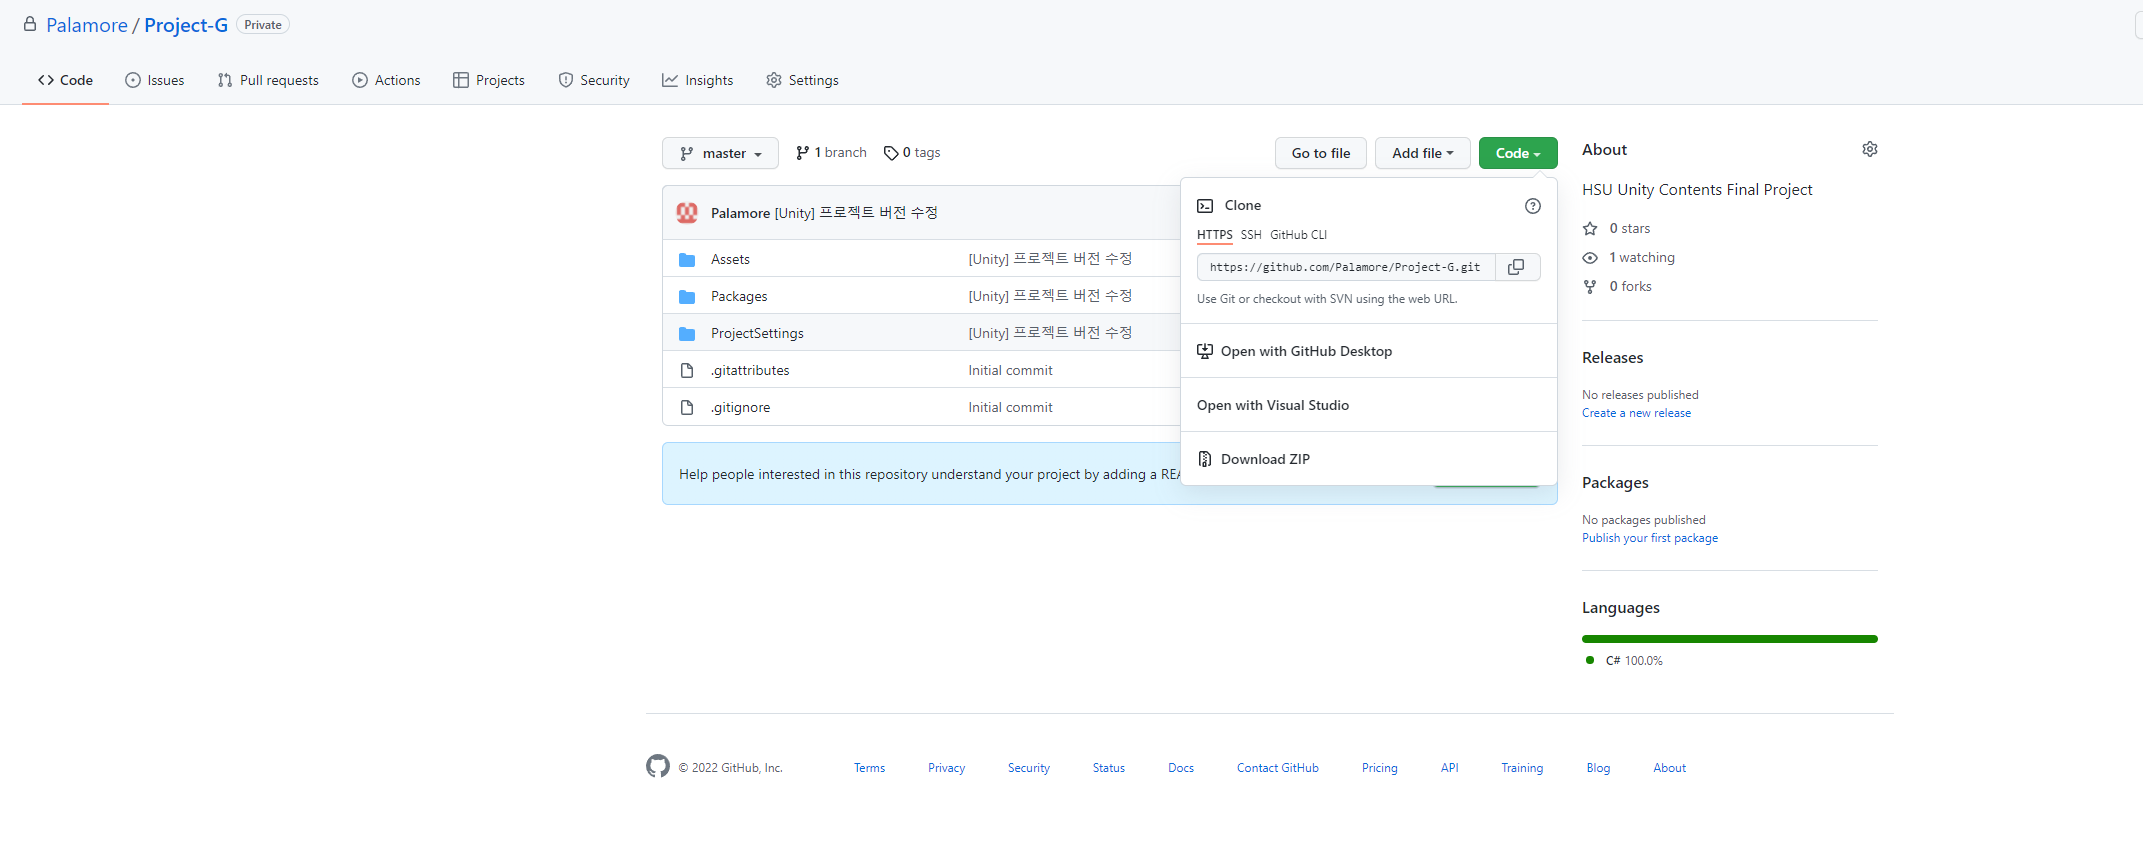The height and width of the screenshot is (841, 2143).
Task: Select the GitHub CLI clone option
Action: click(x=1298, y=235)
